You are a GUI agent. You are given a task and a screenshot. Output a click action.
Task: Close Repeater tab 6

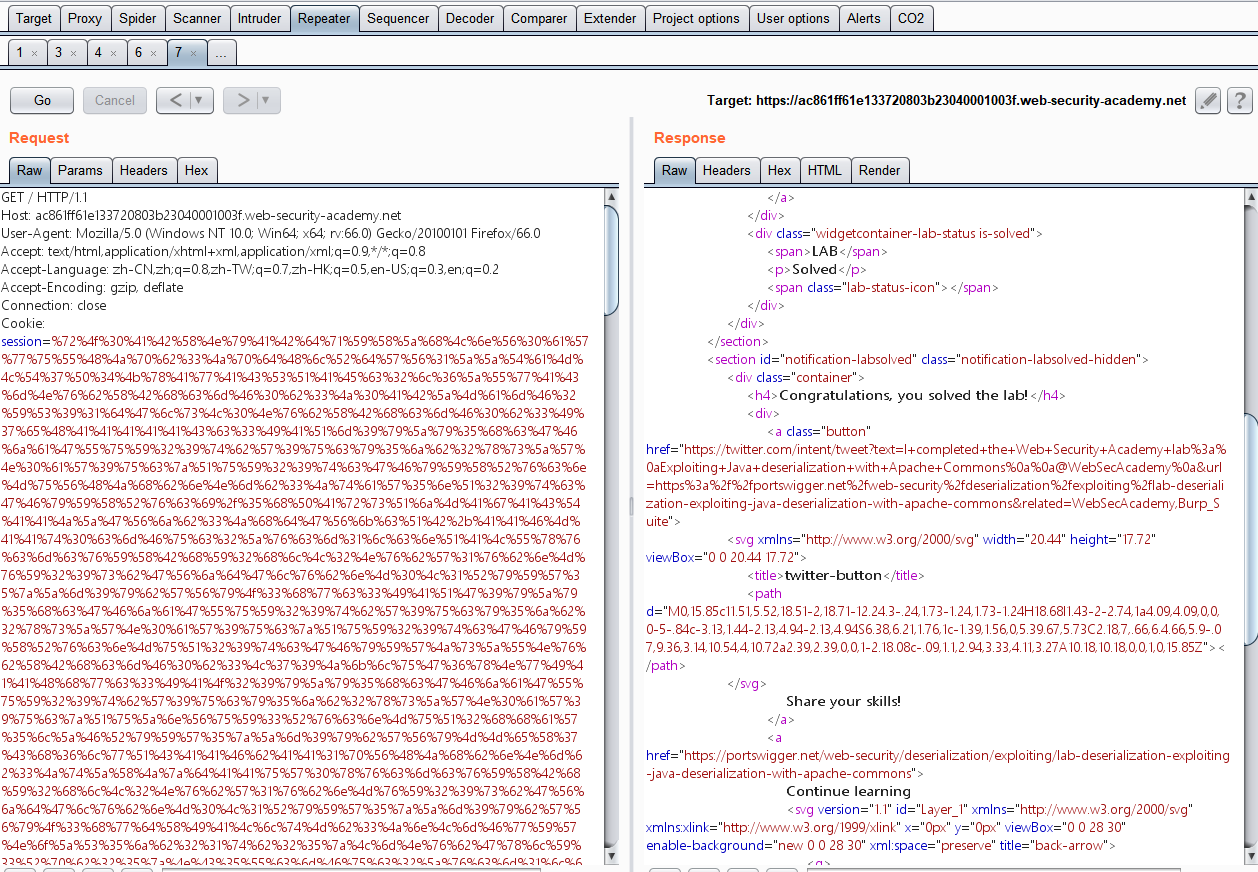point(153,53)
